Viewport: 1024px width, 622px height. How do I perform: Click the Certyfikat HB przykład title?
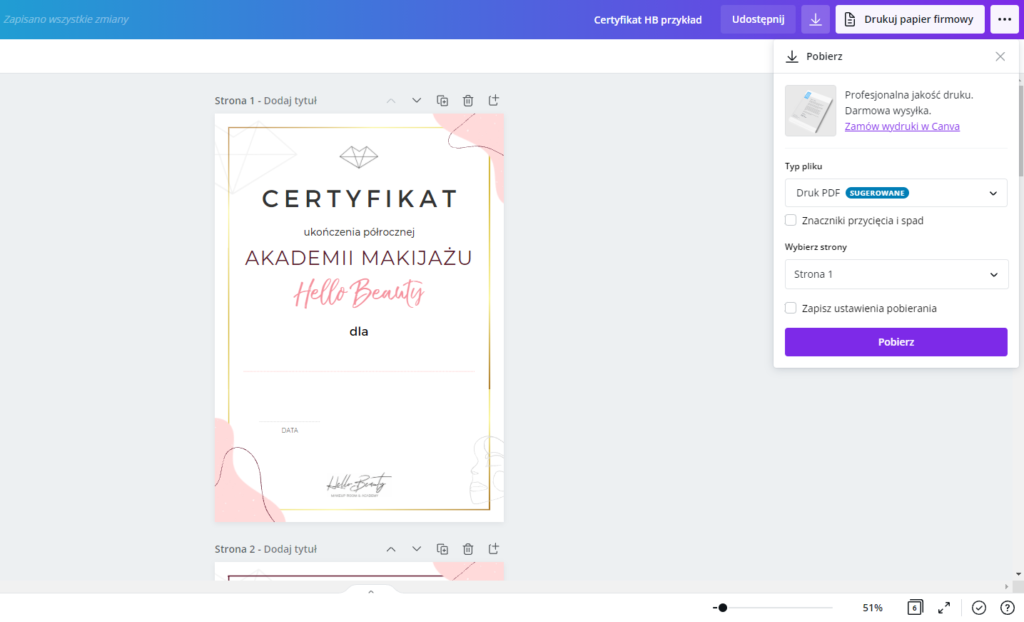coord(648,20)
